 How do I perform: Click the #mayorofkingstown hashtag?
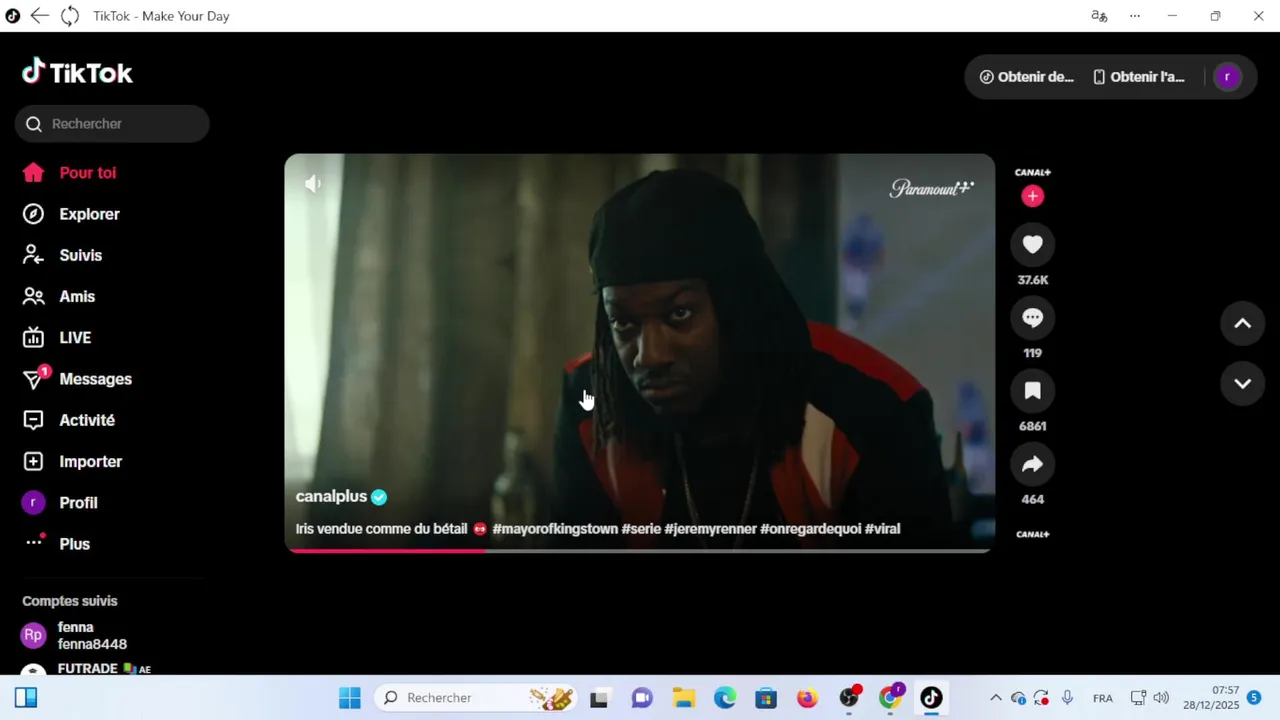(x=555, y=529)
